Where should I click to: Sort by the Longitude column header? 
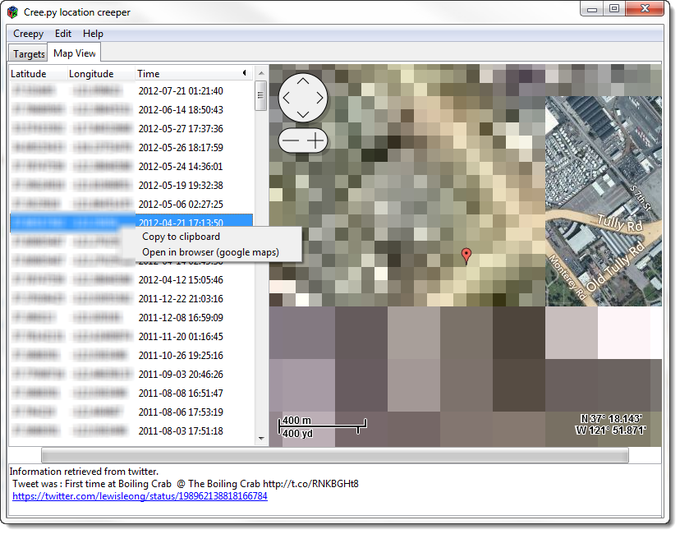pos(101,74)
